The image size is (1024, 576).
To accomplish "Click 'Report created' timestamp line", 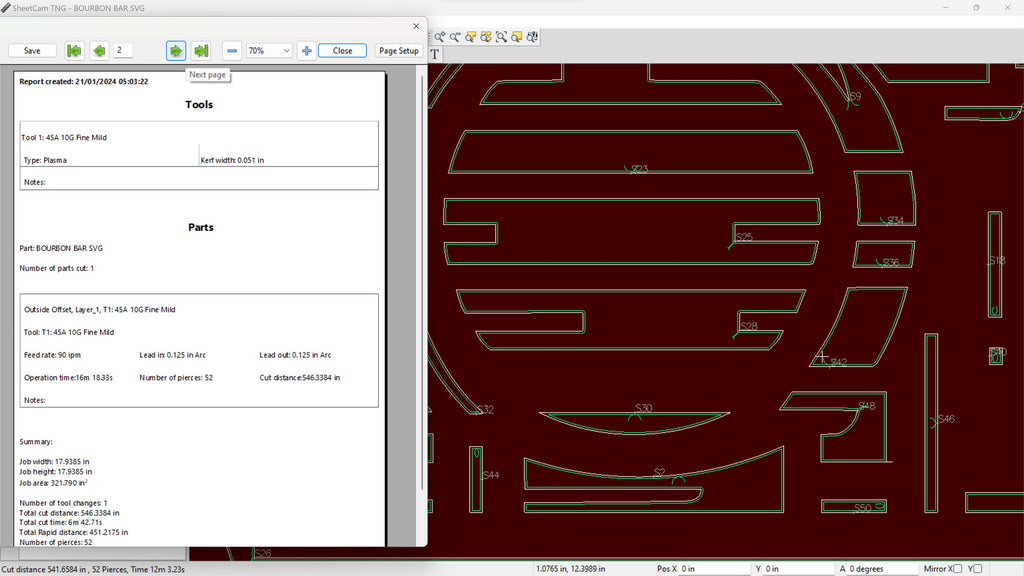I will (84, 82).
